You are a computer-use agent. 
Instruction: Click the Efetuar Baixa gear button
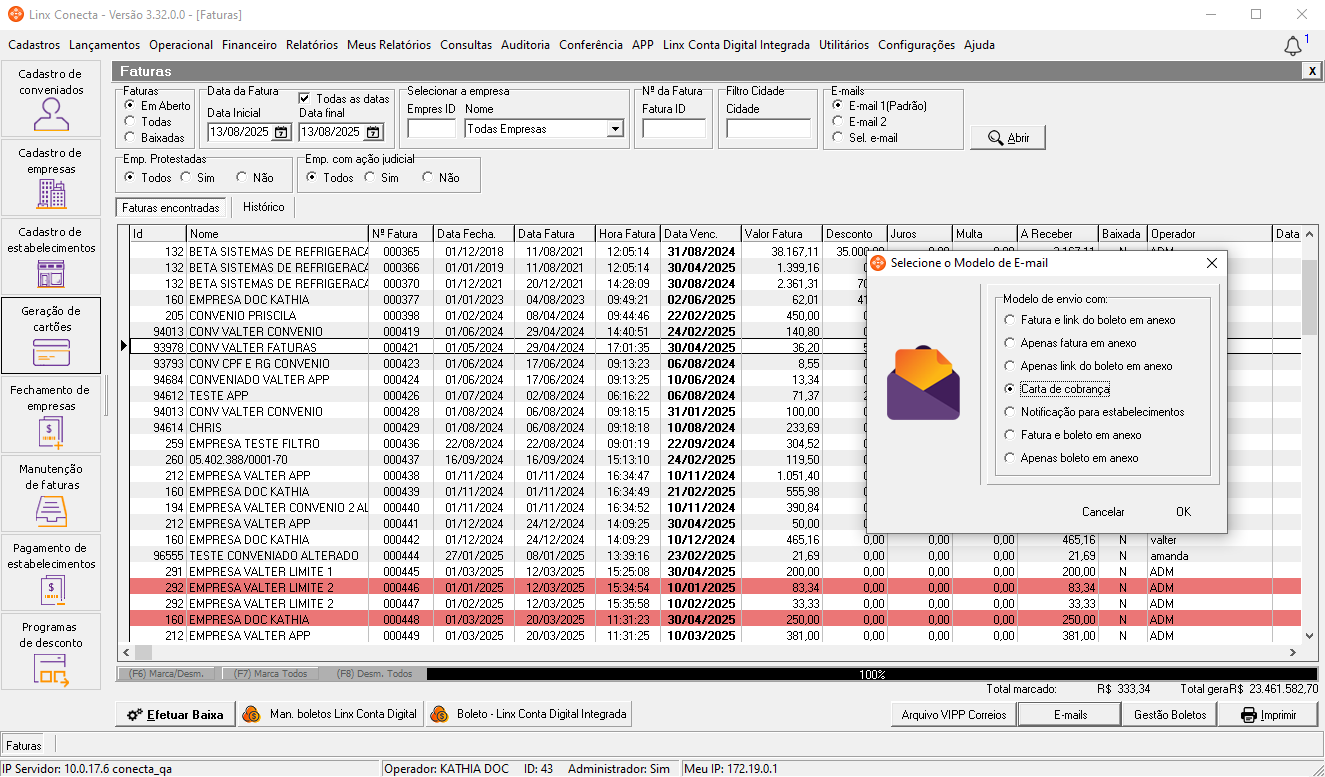click(x=176, y=714)
